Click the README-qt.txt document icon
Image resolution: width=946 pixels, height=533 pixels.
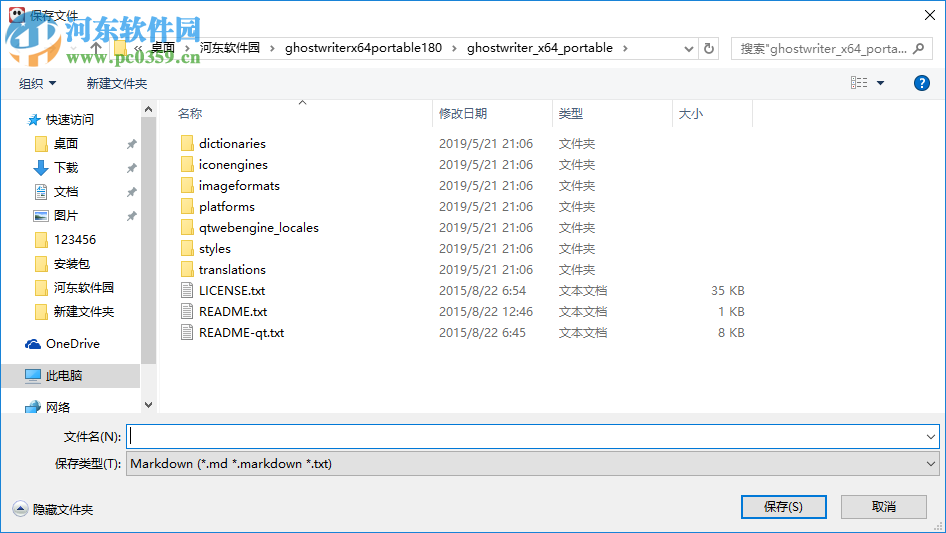[187, 333]
